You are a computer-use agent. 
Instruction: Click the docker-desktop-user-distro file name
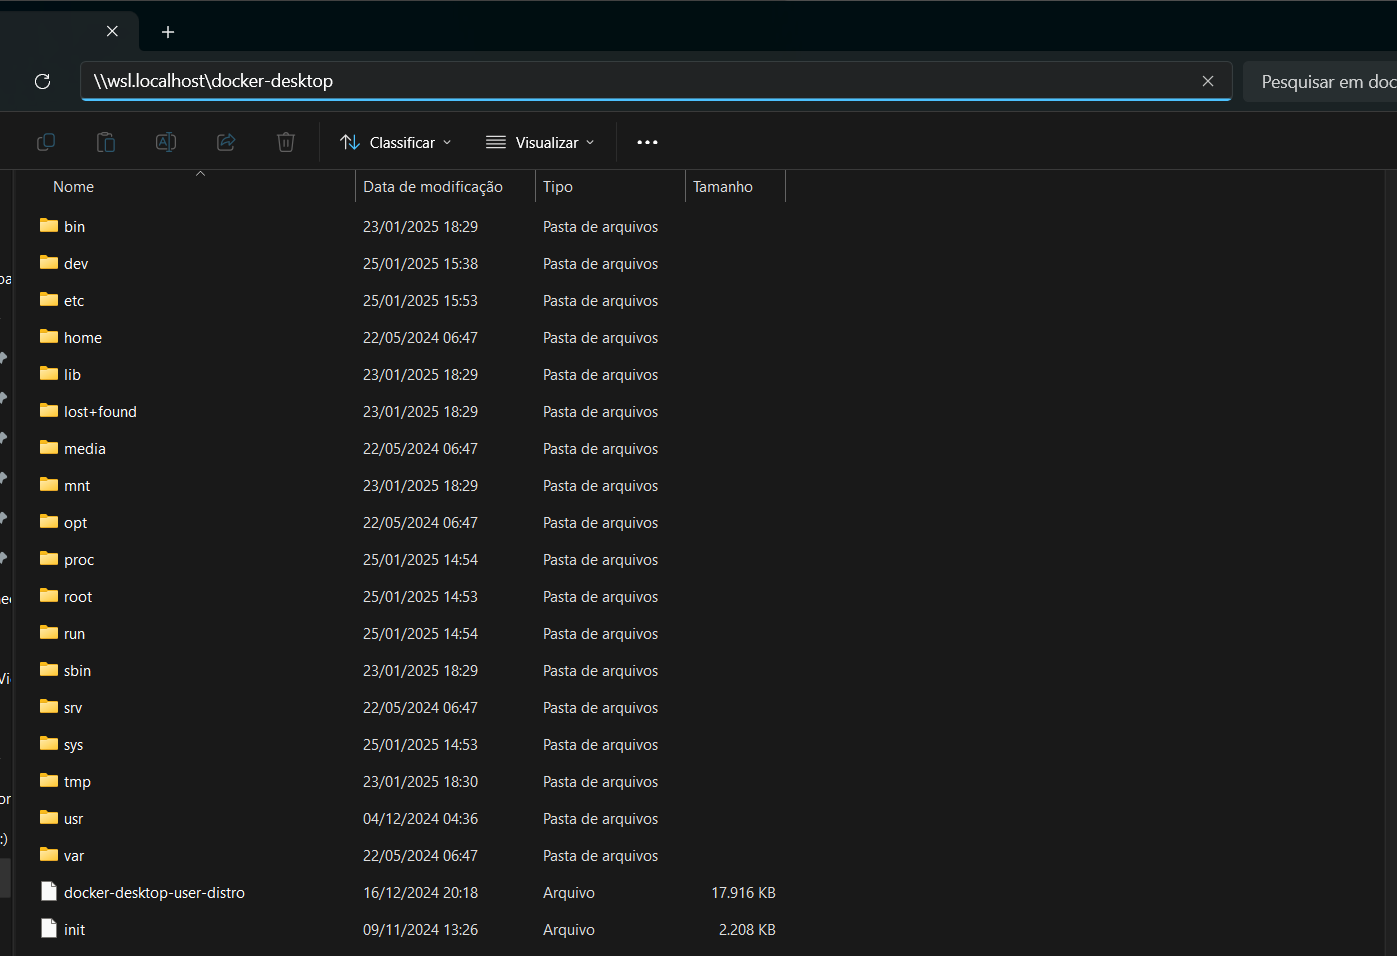pyautogui.click(x=154, y=893)
